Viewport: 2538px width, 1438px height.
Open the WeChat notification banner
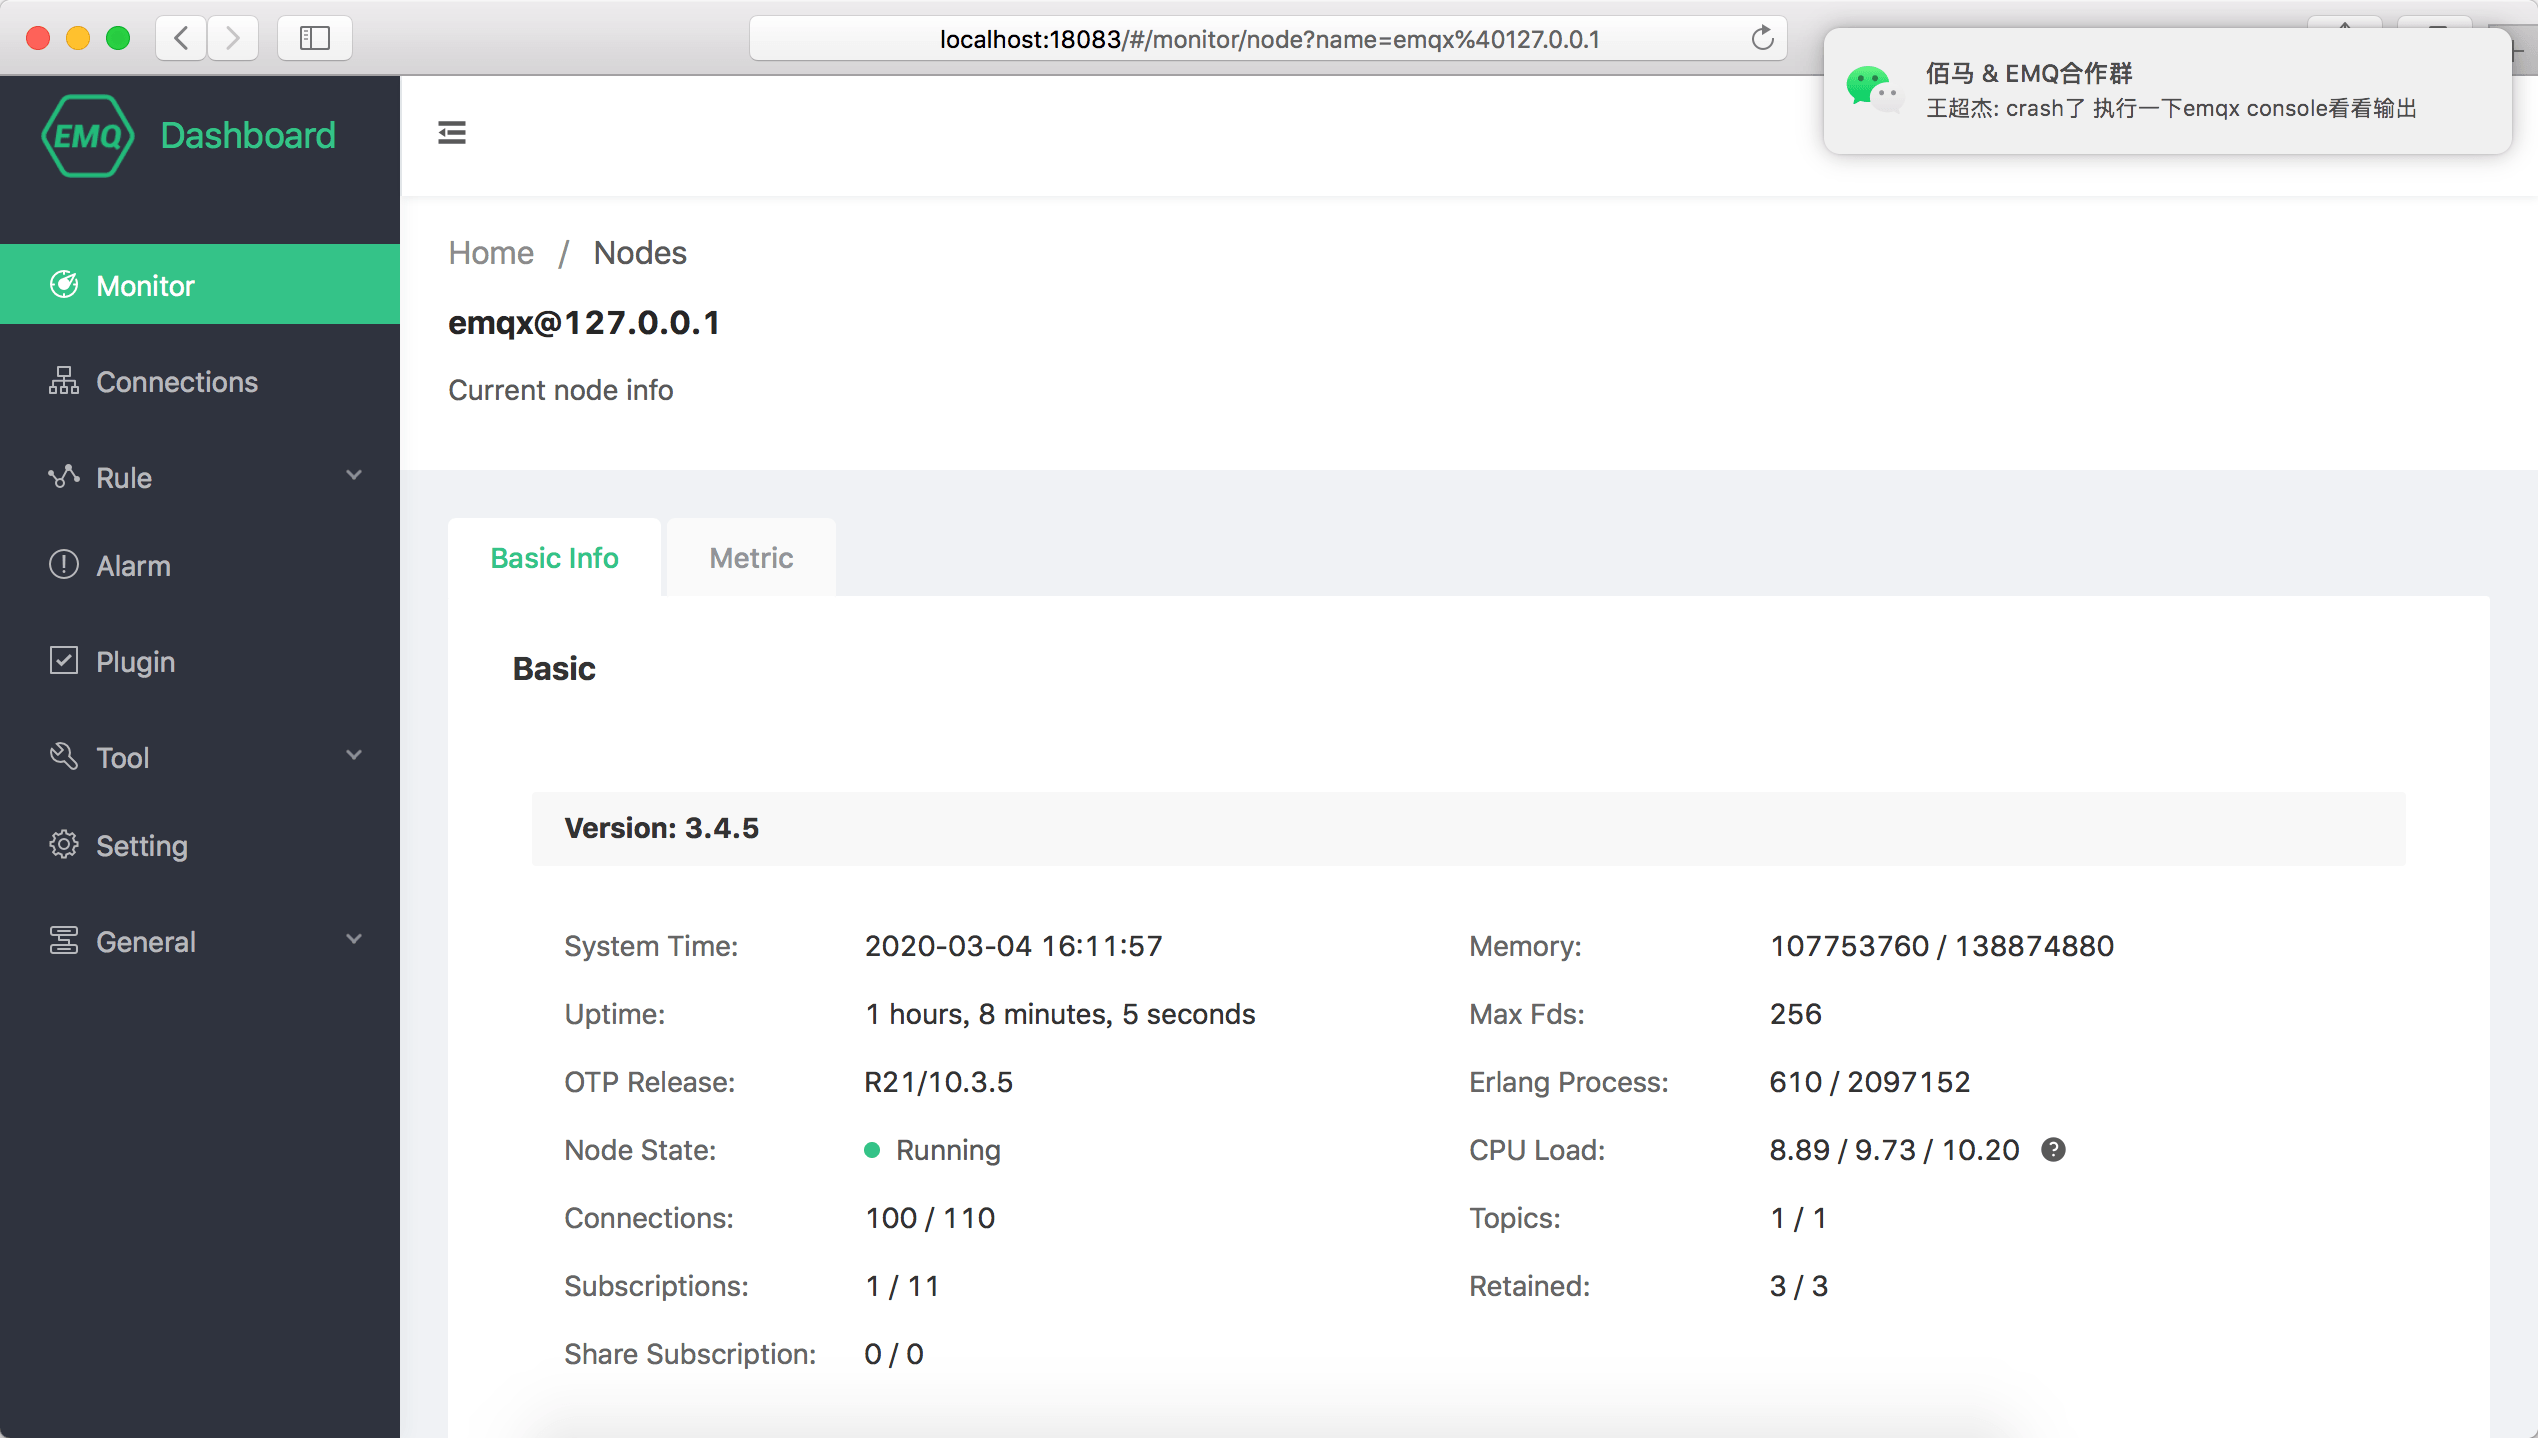point(2166,92)
